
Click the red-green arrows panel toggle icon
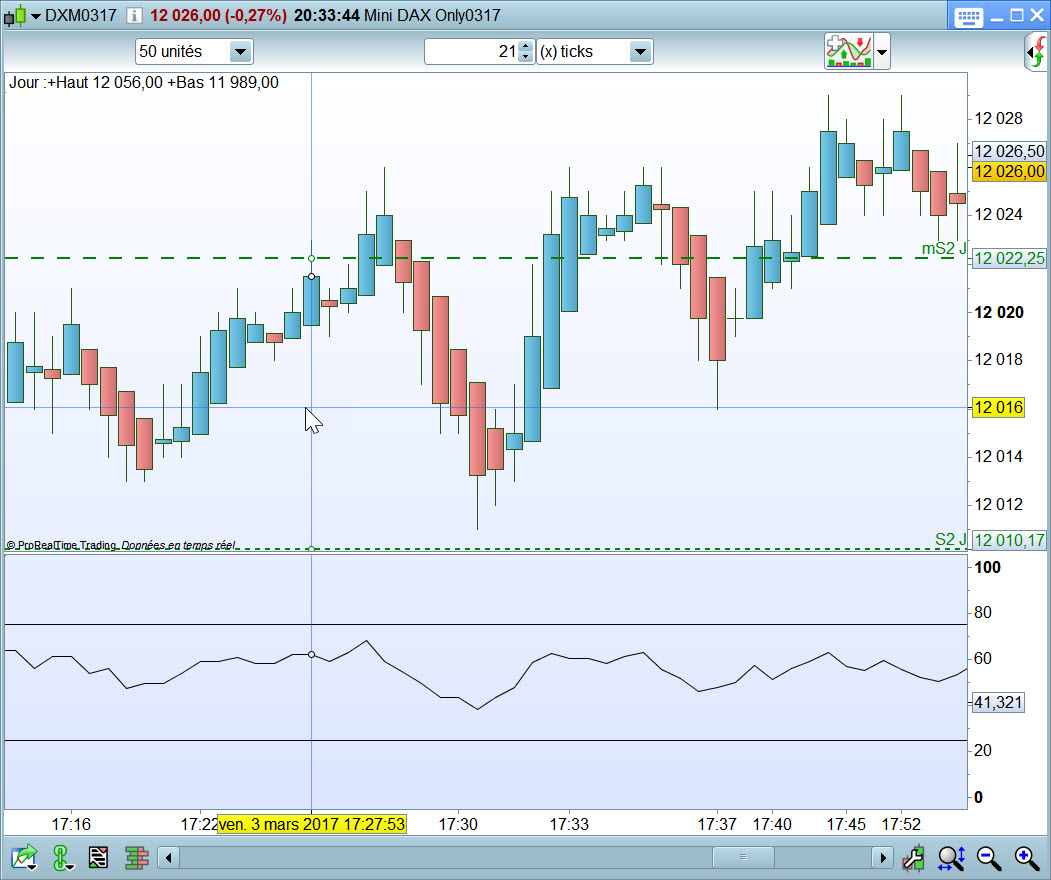click(1036, 52)
